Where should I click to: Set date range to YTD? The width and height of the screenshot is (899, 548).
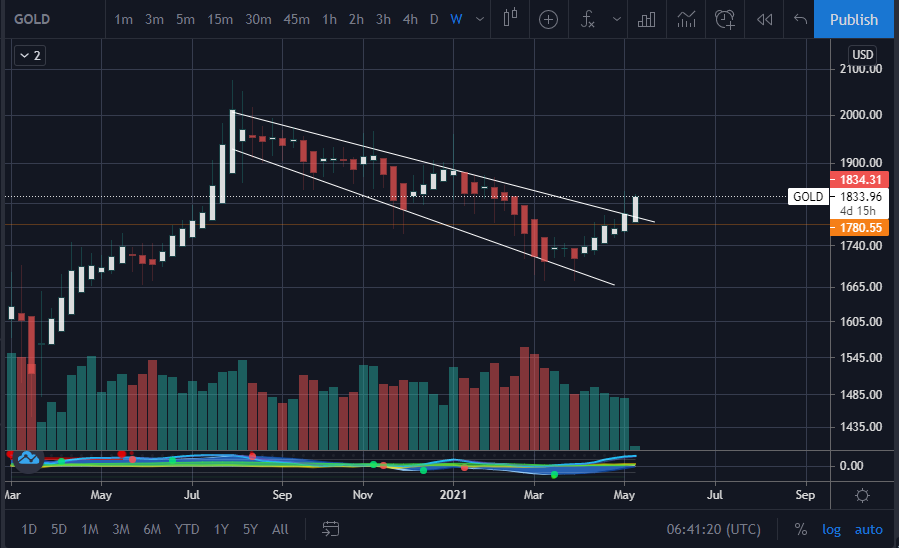pyautogui.click(x=187, y=529)
